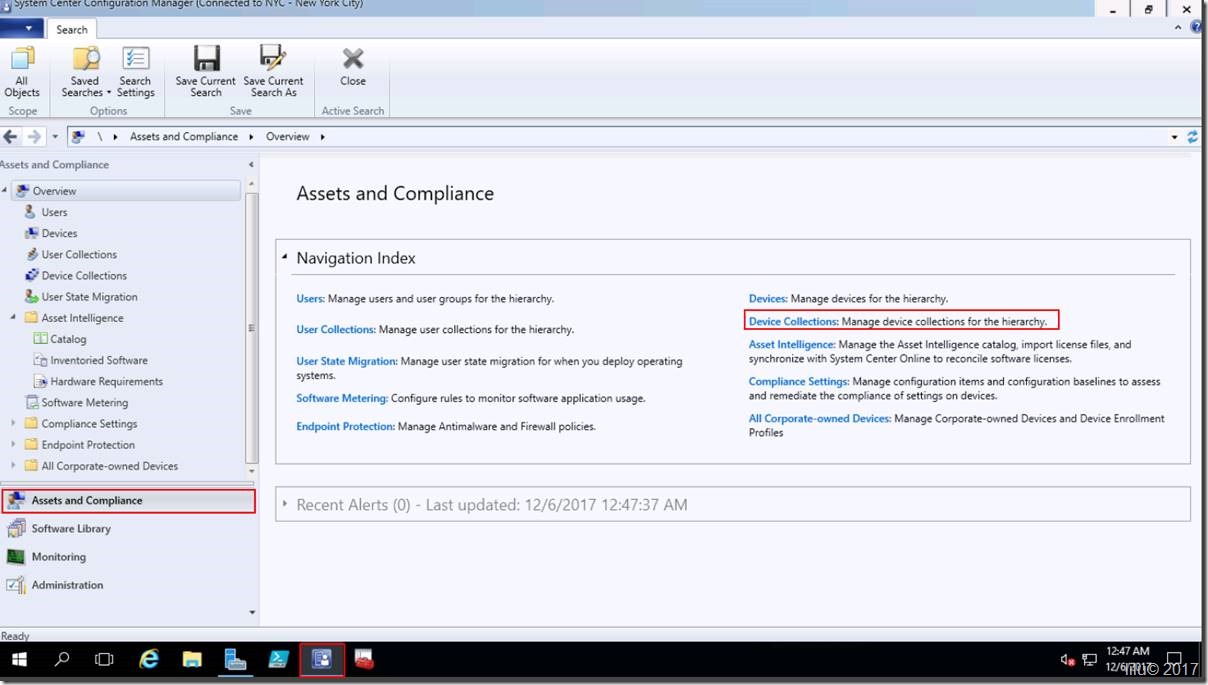
Task: Collapse the Asset Intelligence tree folder
Action: click(13, 318)
